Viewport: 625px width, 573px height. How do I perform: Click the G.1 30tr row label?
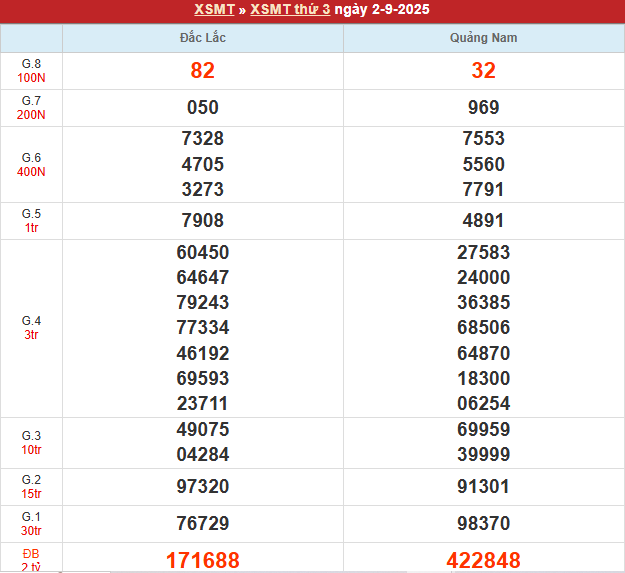pyautogui.click(x=31, y=523)
